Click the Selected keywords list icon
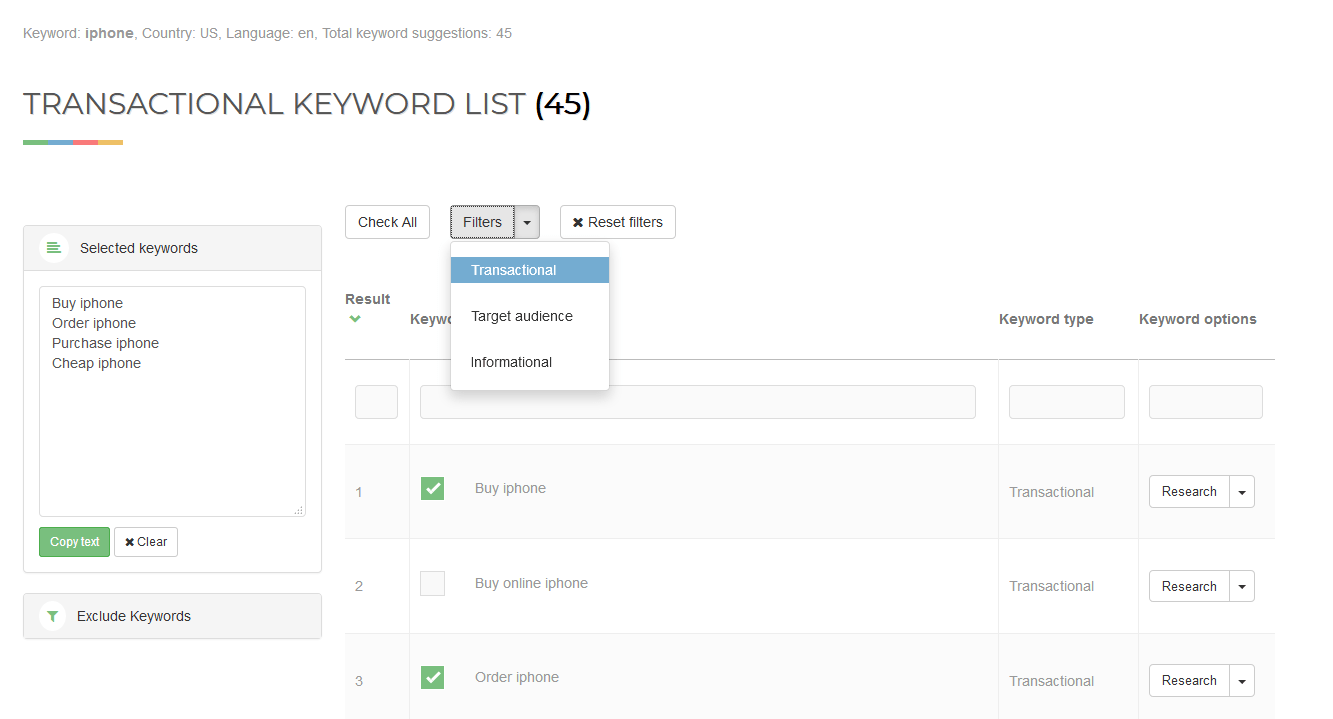 pyautogui.click(x=53, y=247)
